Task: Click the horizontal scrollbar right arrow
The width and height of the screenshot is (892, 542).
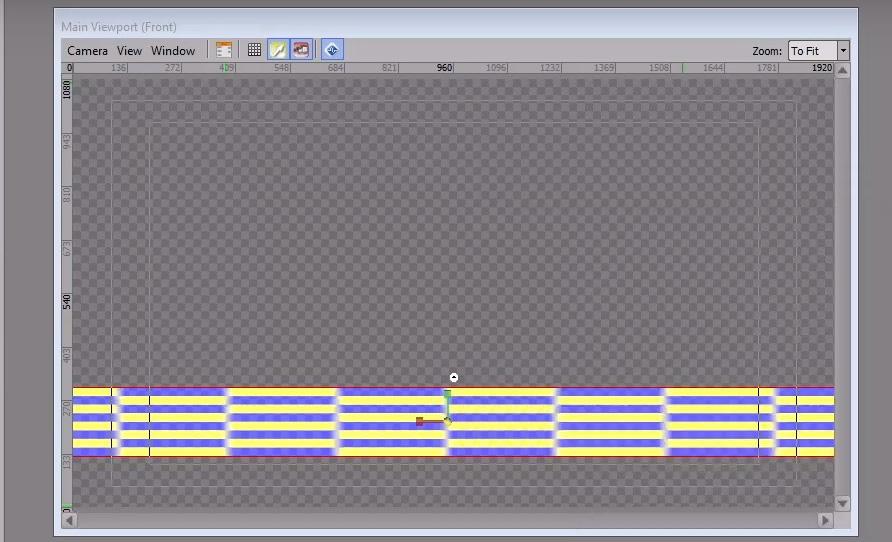Action: click(825, 520)
